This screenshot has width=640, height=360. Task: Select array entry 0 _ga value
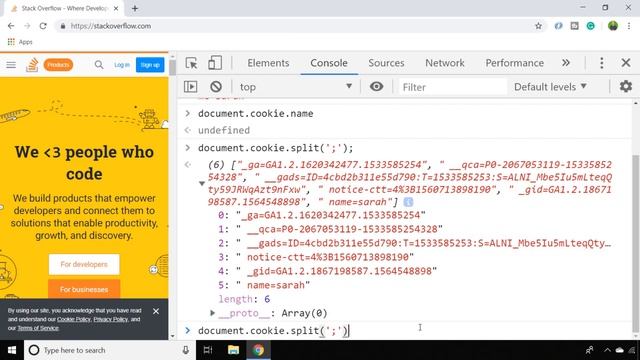point(322,215)
